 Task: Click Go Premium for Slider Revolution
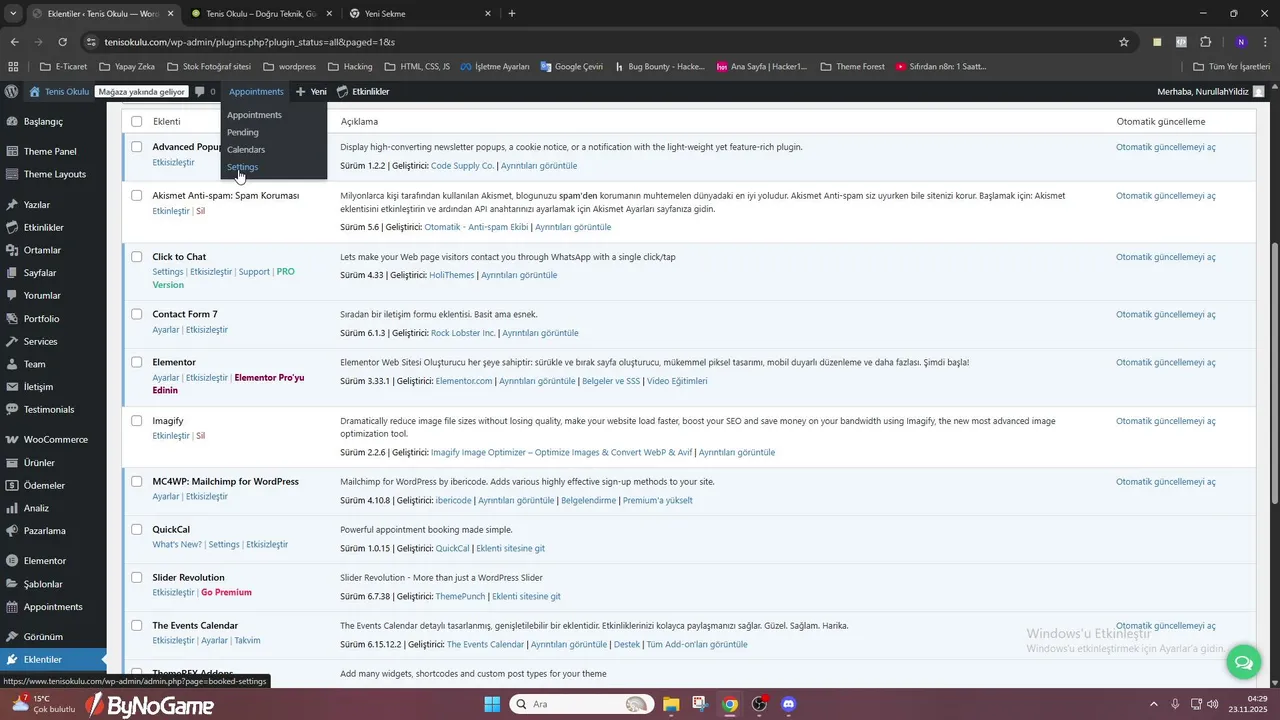226,593
